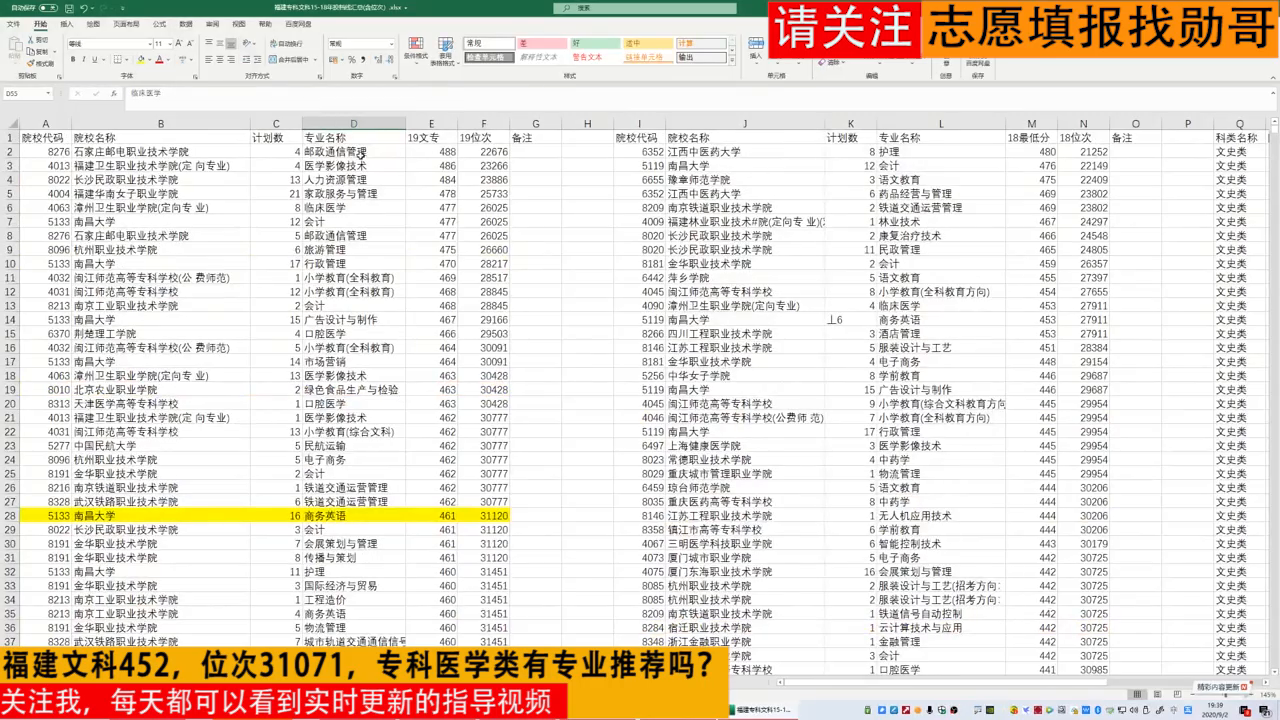Click the Accounting Number Format icon
Image resolution: width=1280 pixels, height=720 pixels.
[335, 59]
